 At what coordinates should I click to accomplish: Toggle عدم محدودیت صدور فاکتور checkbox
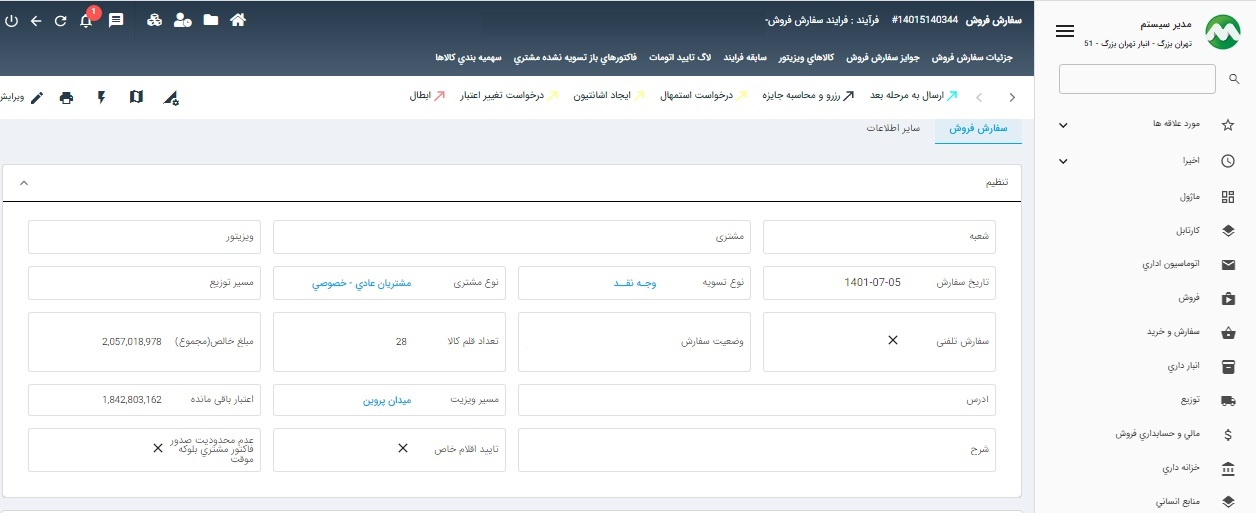point(158,449)
